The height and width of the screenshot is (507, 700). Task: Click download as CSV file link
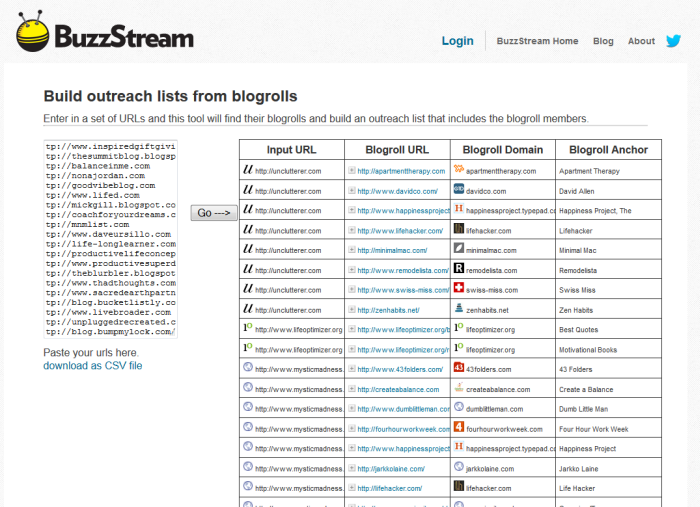tap(93, 366)
